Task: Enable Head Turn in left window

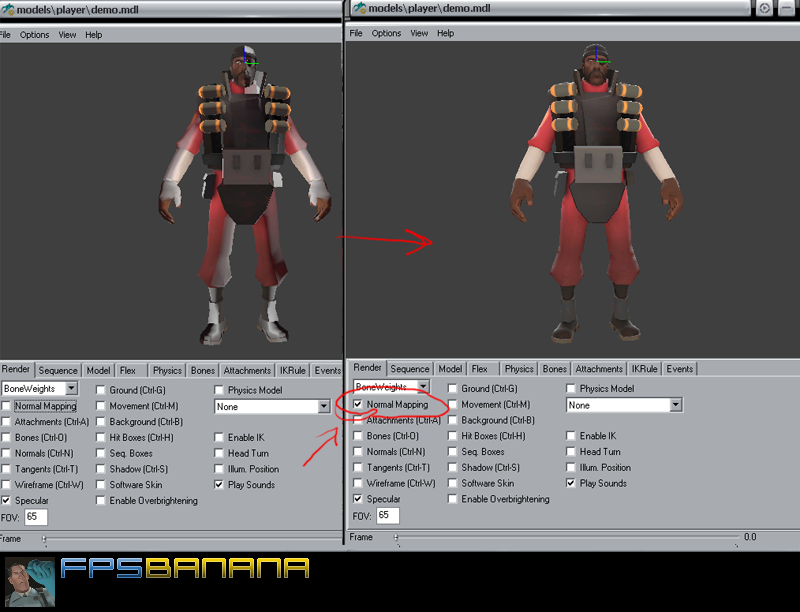Action: (219, 453)
